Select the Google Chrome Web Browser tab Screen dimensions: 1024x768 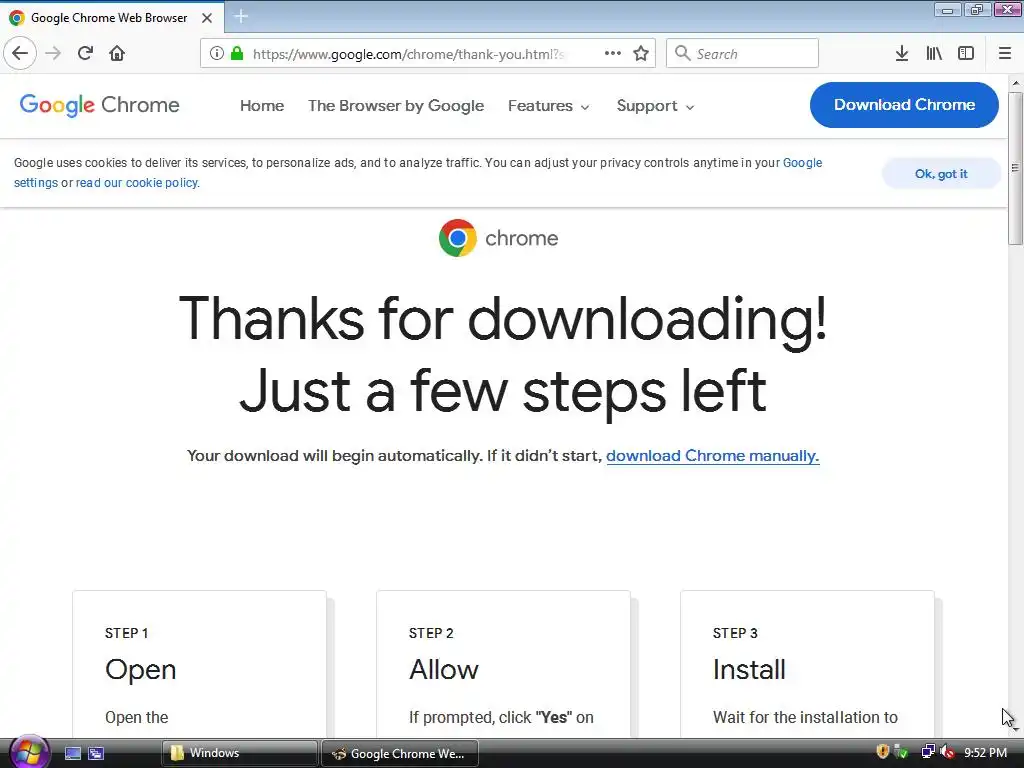[111, 18]
